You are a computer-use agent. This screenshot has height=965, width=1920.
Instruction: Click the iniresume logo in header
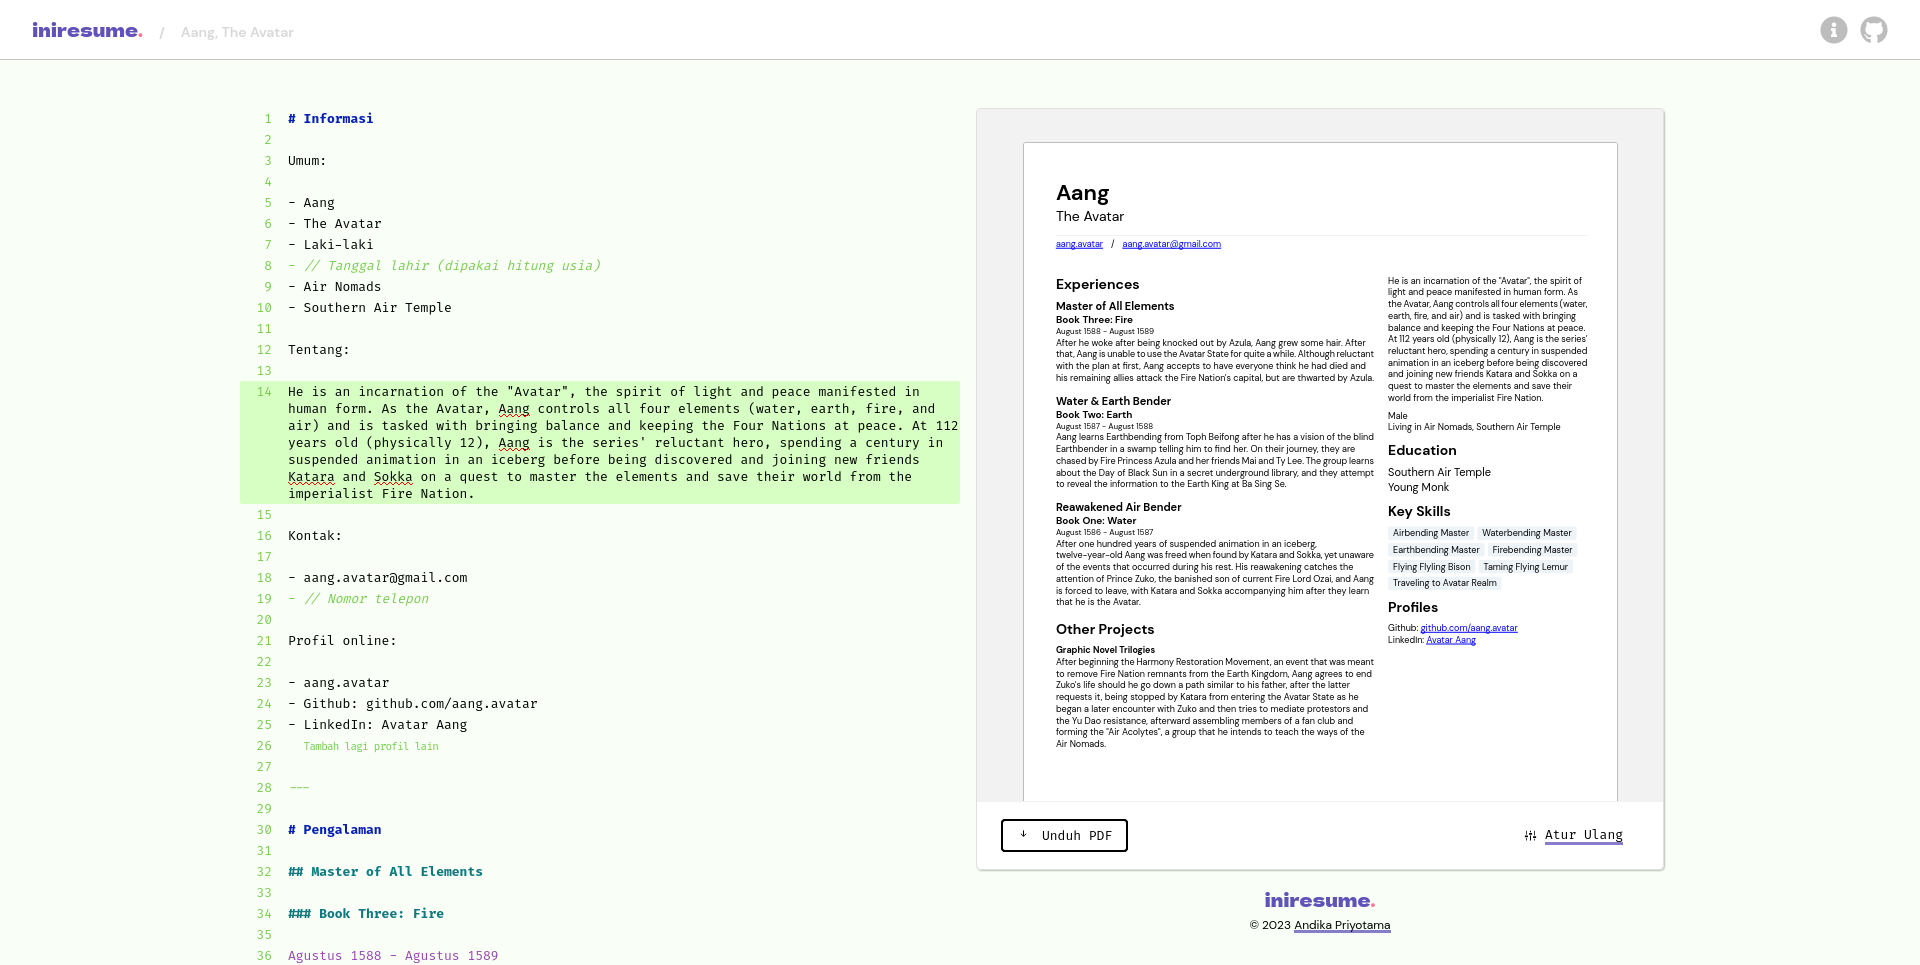click(x=87, y=30)
